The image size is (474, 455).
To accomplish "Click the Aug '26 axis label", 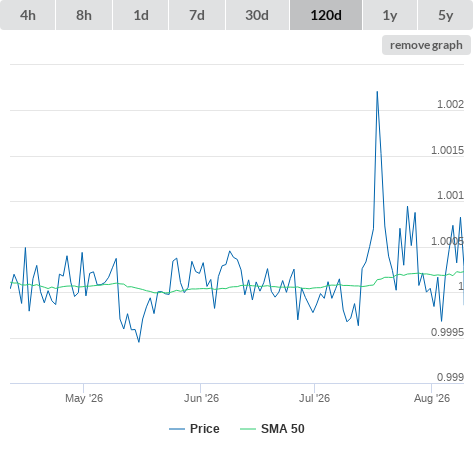I will (x=432, y=398).
